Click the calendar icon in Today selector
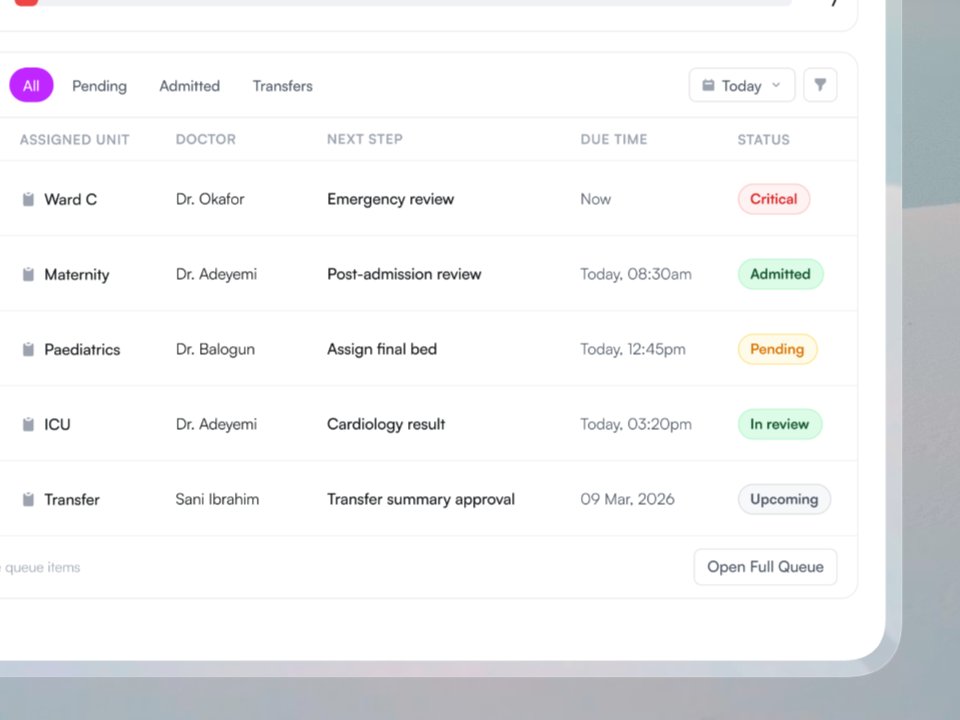Image resolution: width=960 pixels, height=720 pixels. tap(708, 85)
